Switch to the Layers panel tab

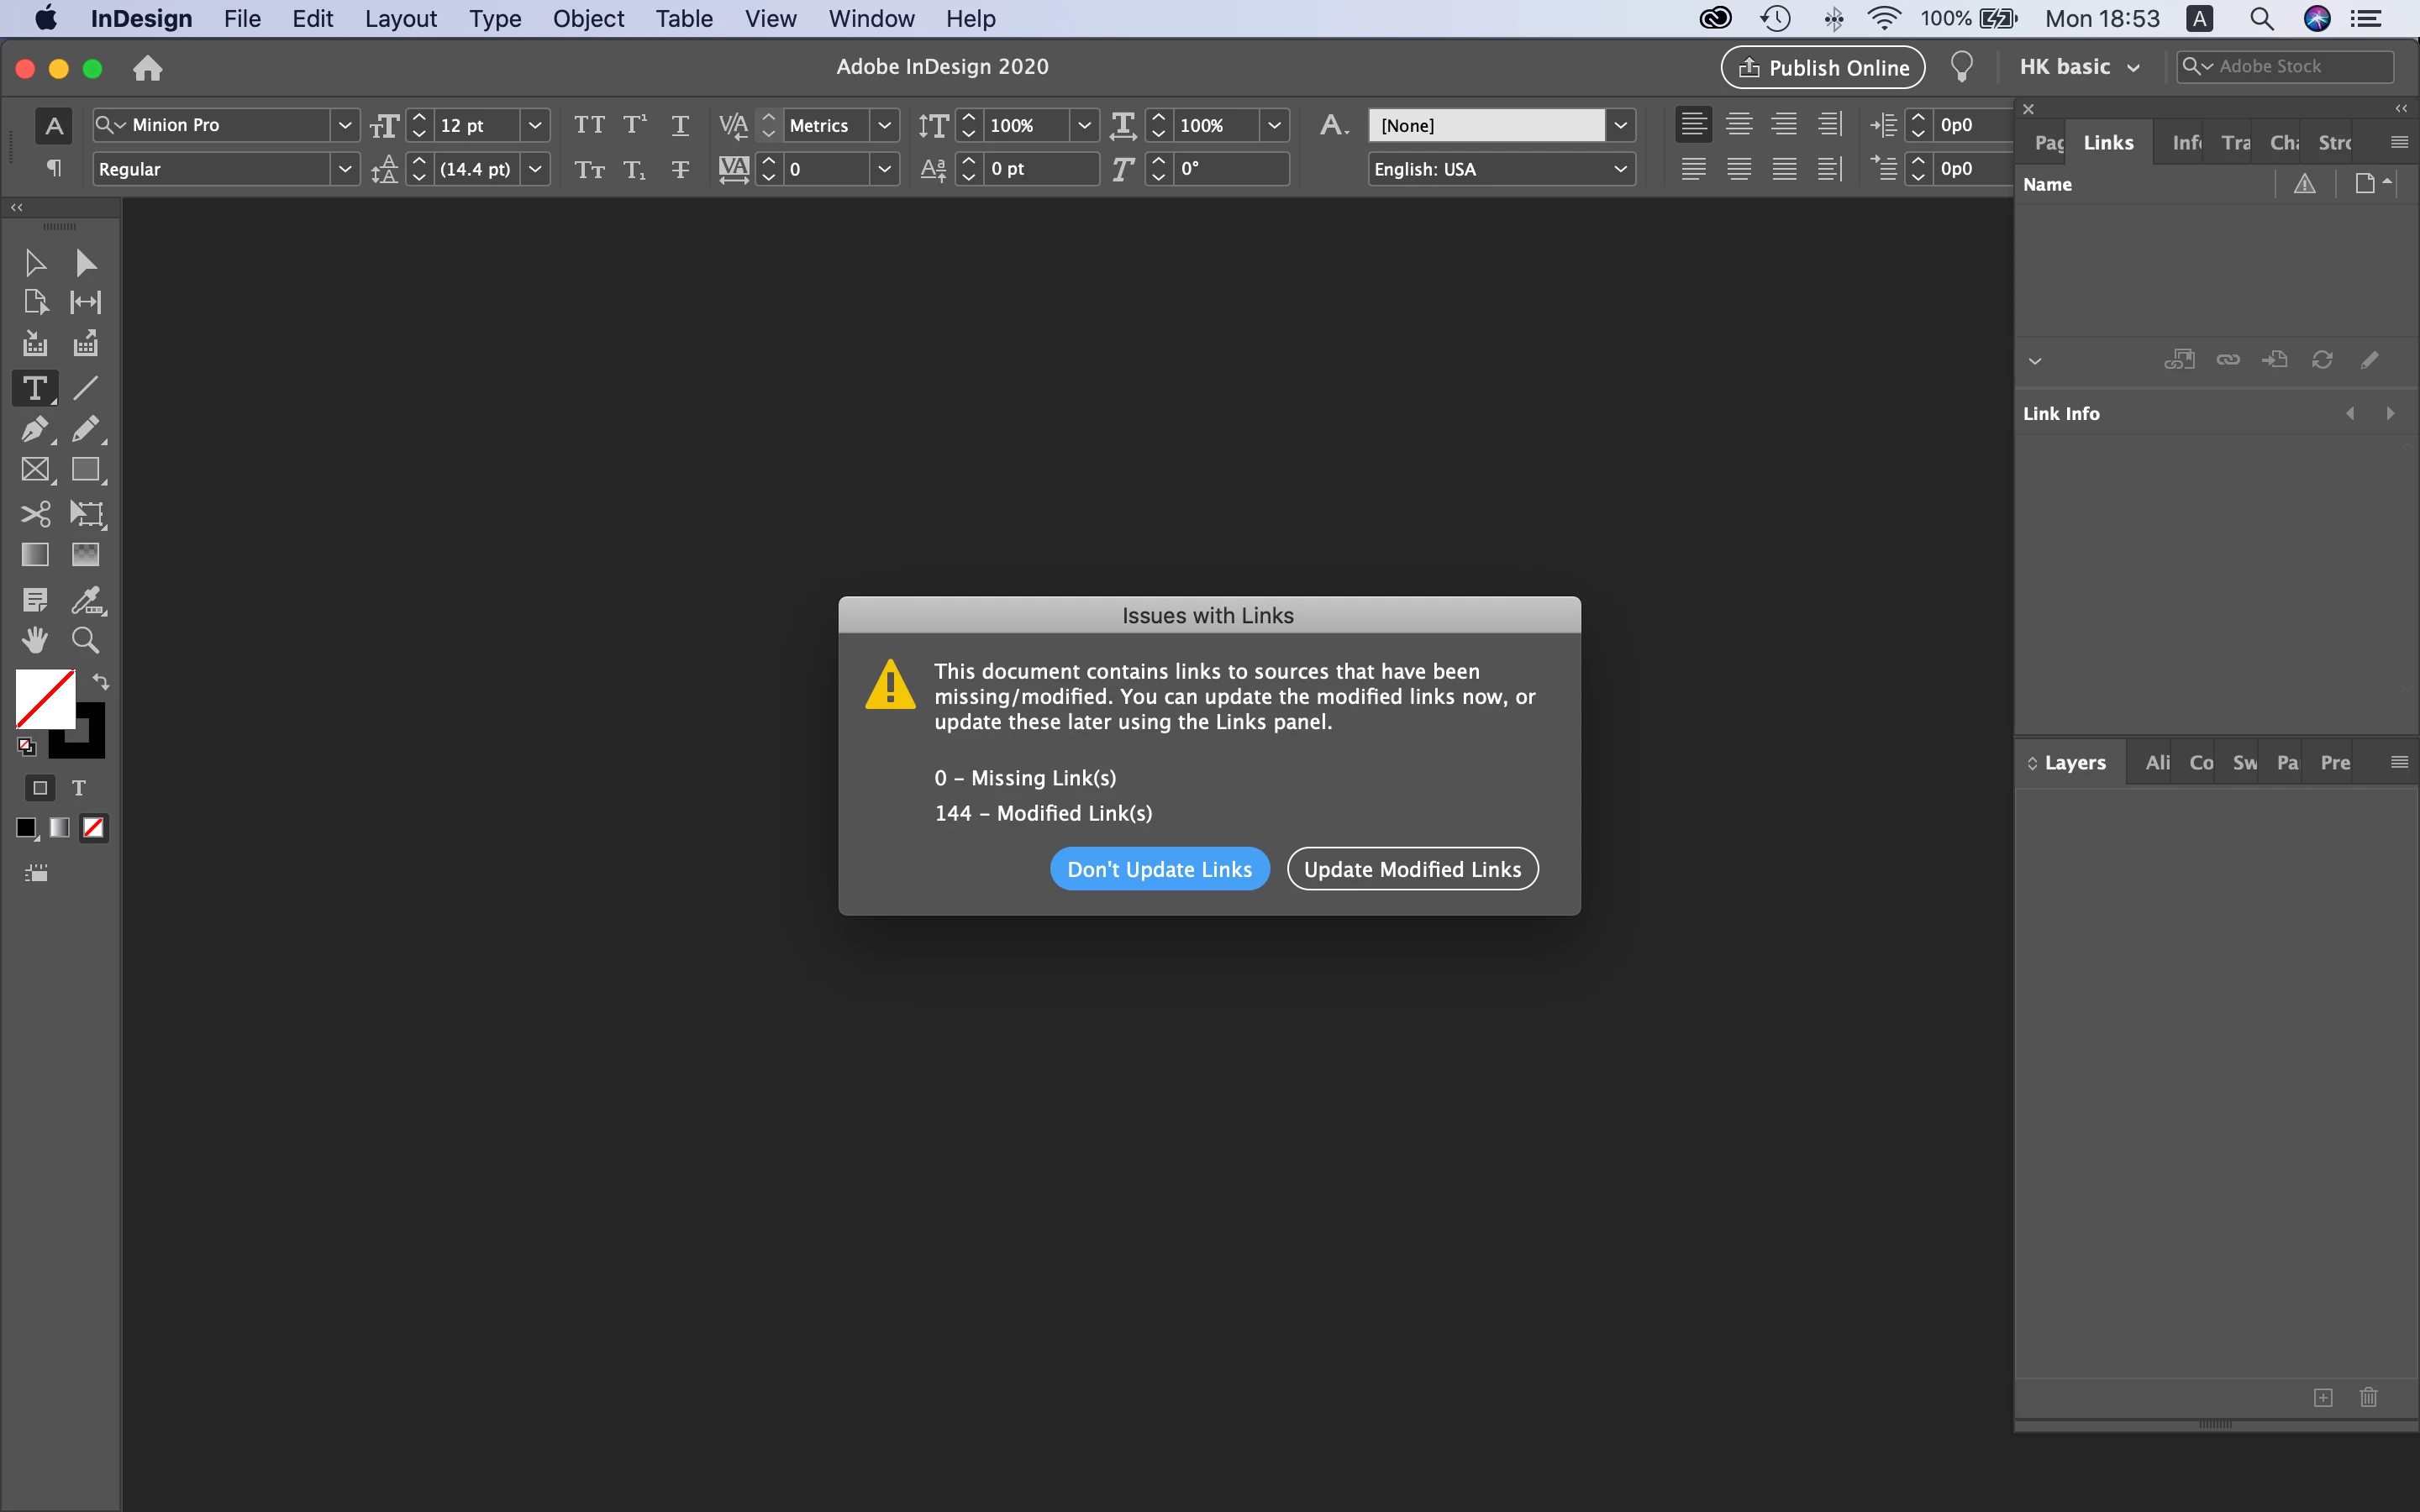coord(2074,763)
